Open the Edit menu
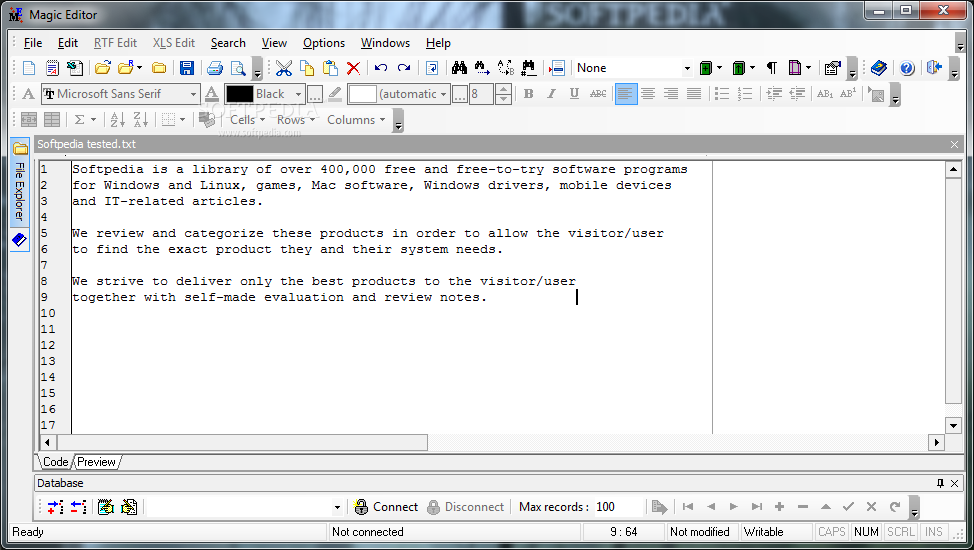Viewport: 974px width, 550px height. tap(68, 43)
